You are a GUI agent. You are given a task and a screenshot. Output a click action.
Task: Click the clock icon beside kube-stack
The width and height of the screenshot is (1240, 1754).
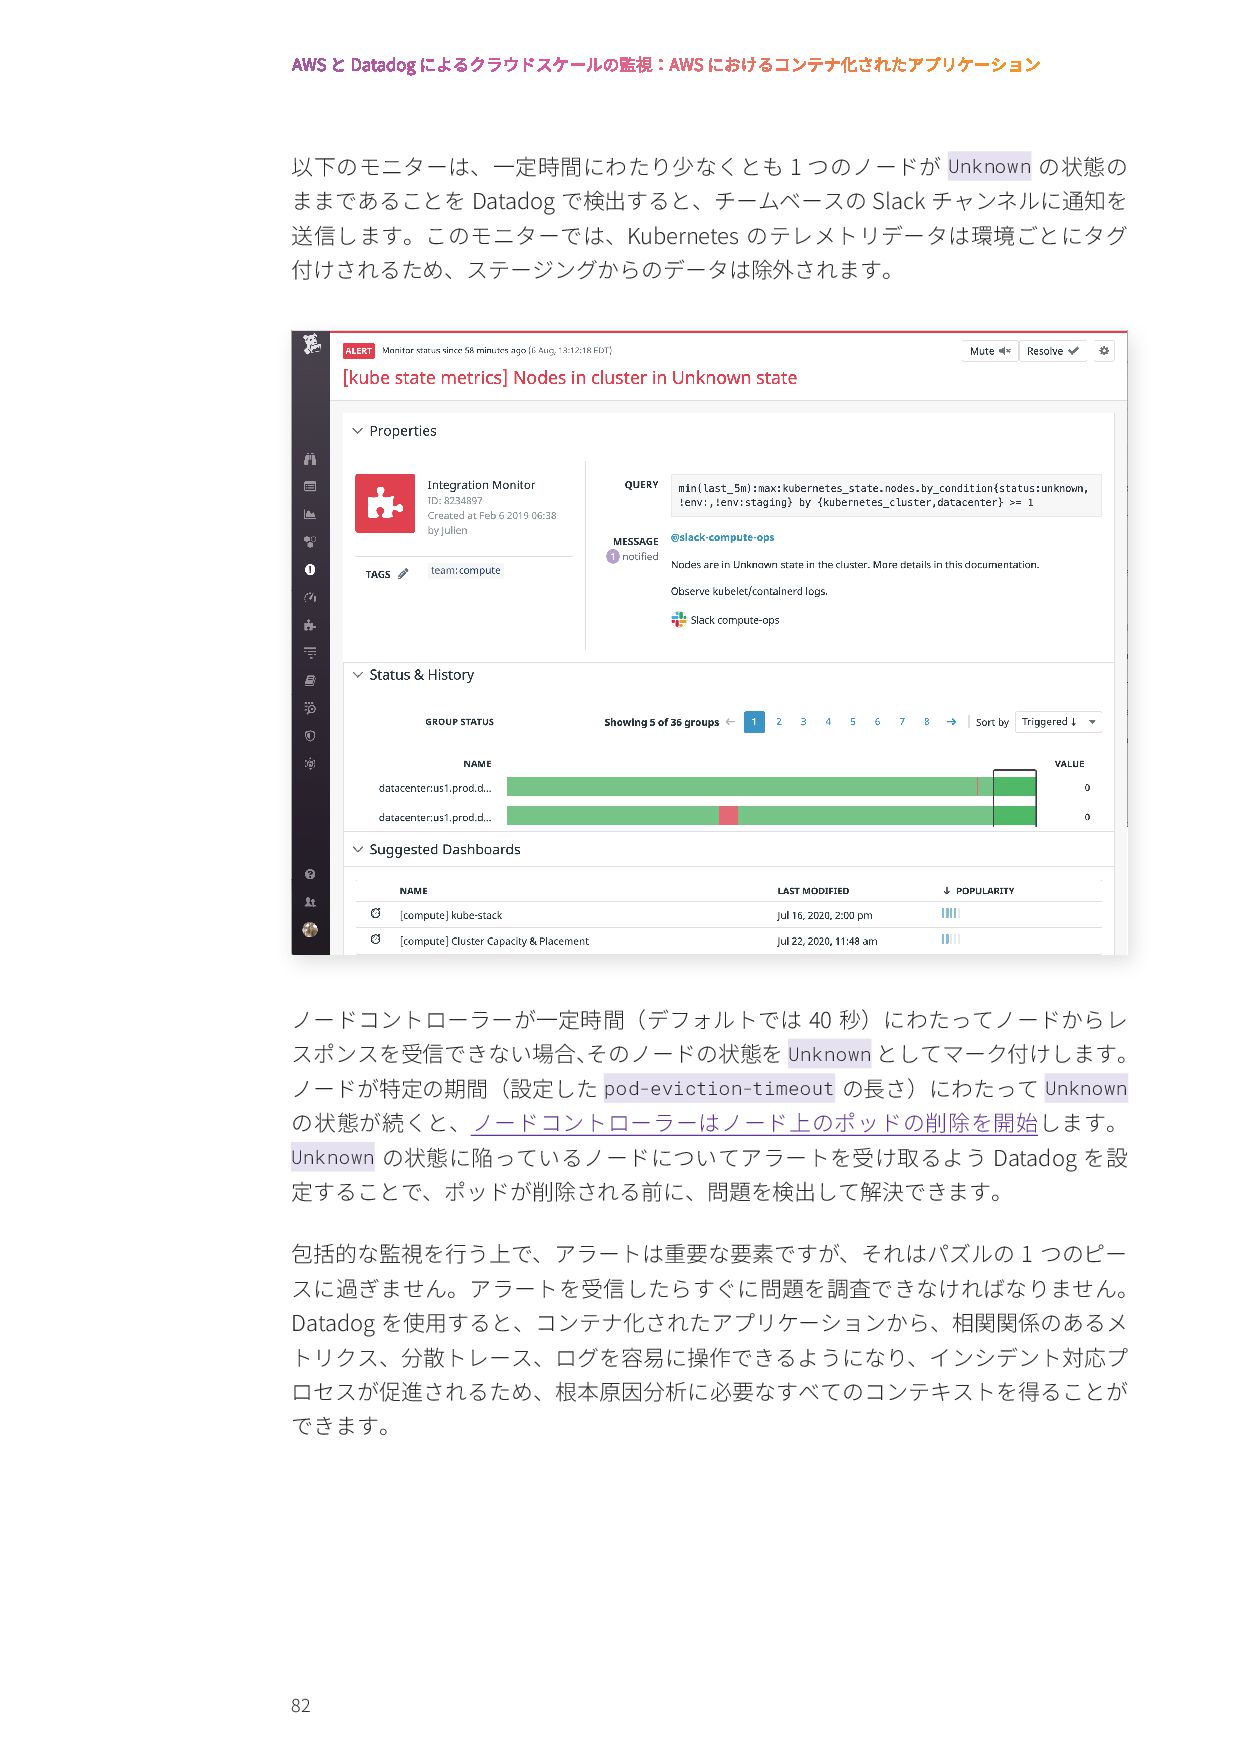click(x=376, y=914)
